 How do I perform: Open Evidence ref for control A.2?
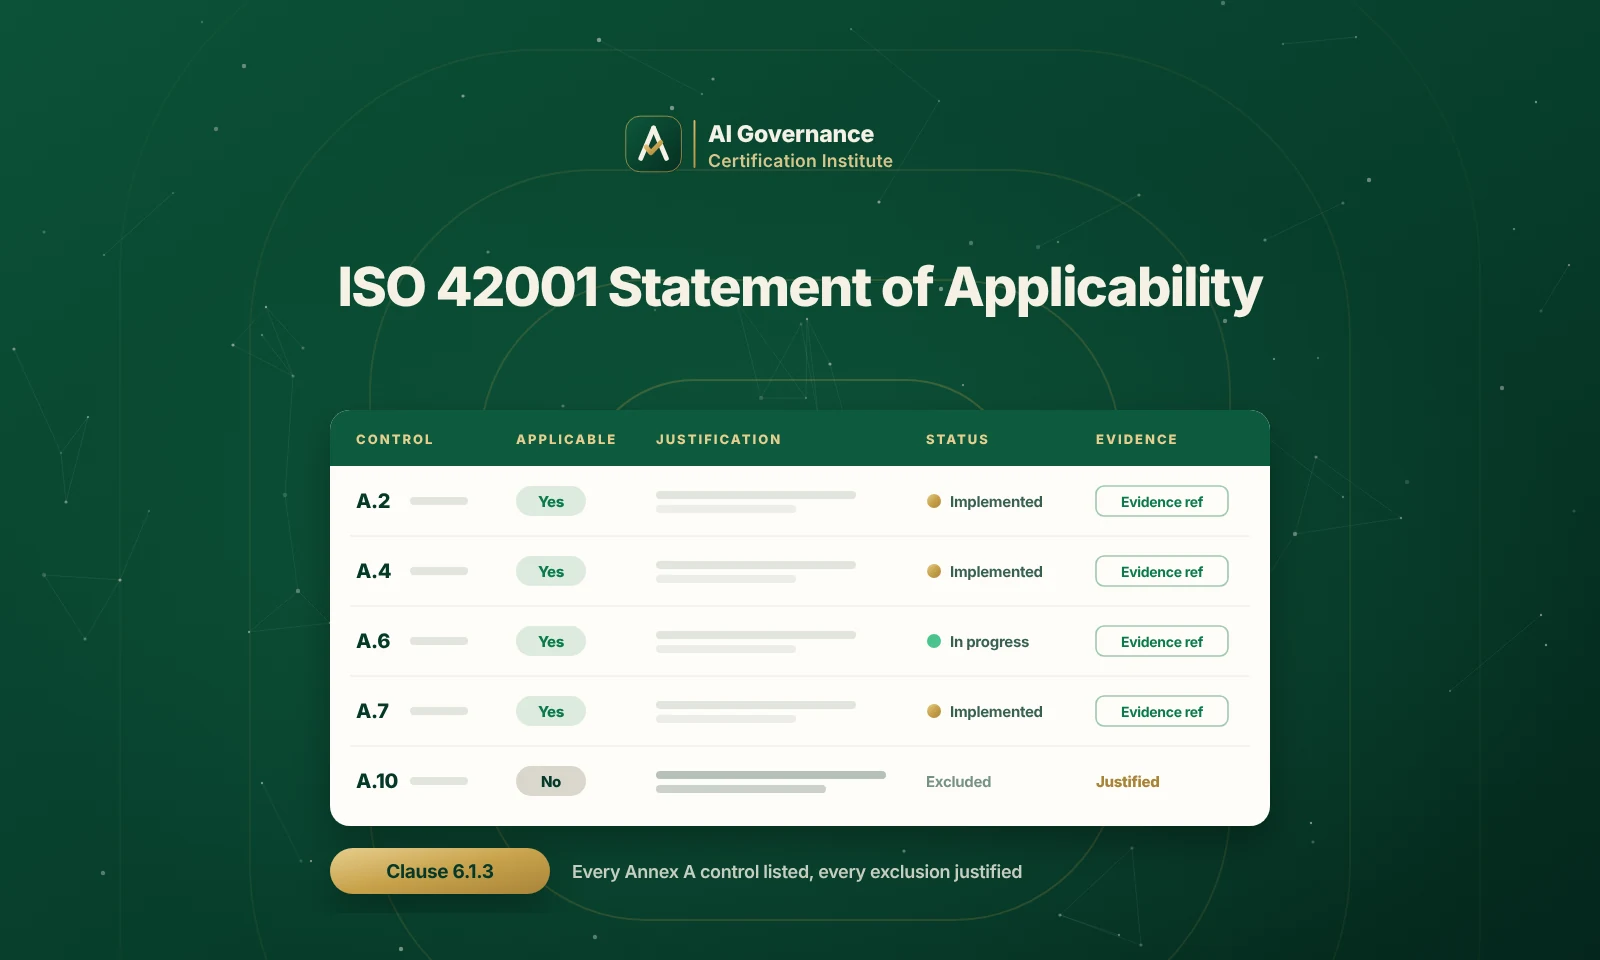tap(1162, 501)
